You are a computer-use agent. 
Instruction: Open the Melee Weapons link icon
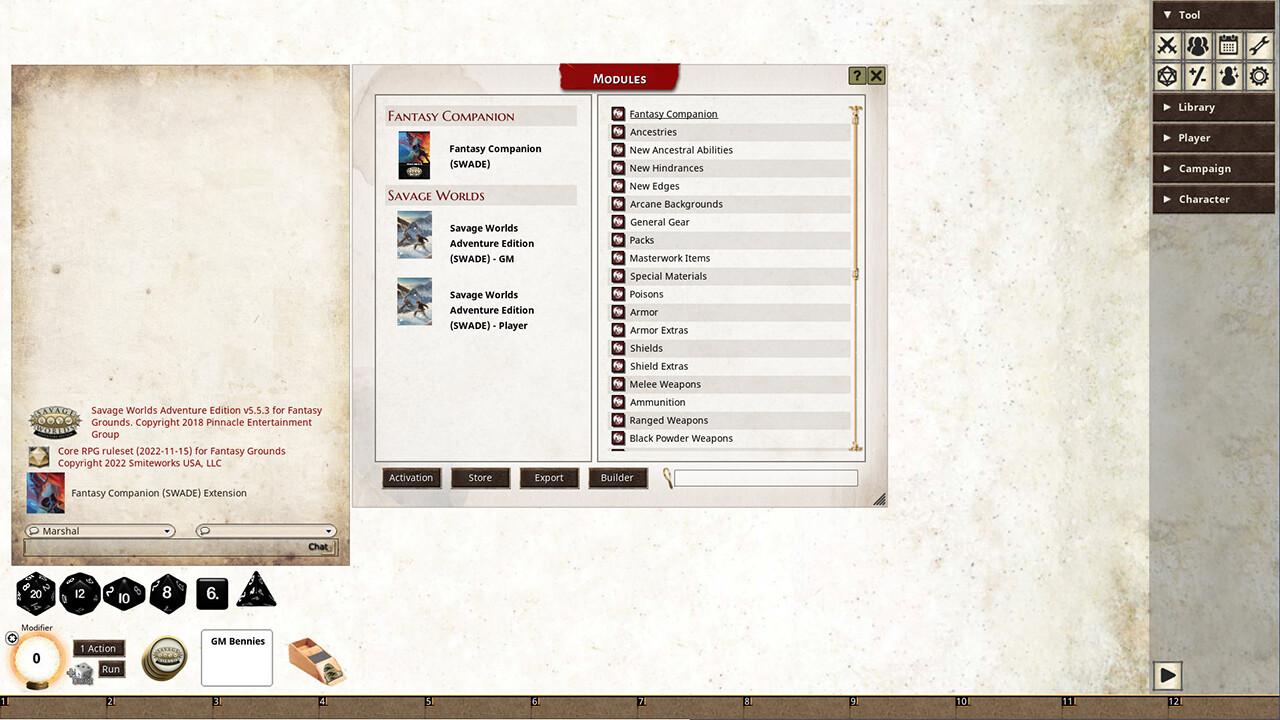coord(618,384)
